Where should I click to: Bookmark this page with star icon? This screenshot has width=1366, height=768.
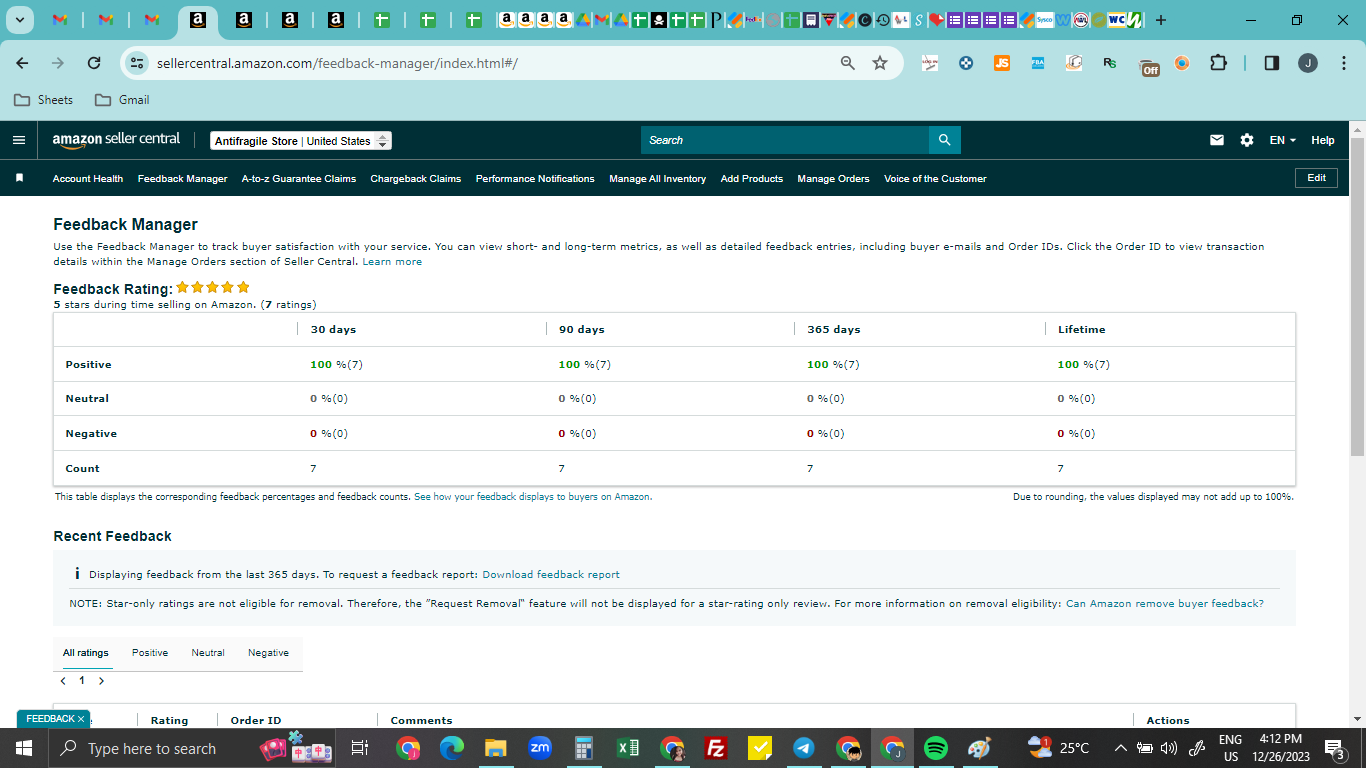[x=880, y=63]
